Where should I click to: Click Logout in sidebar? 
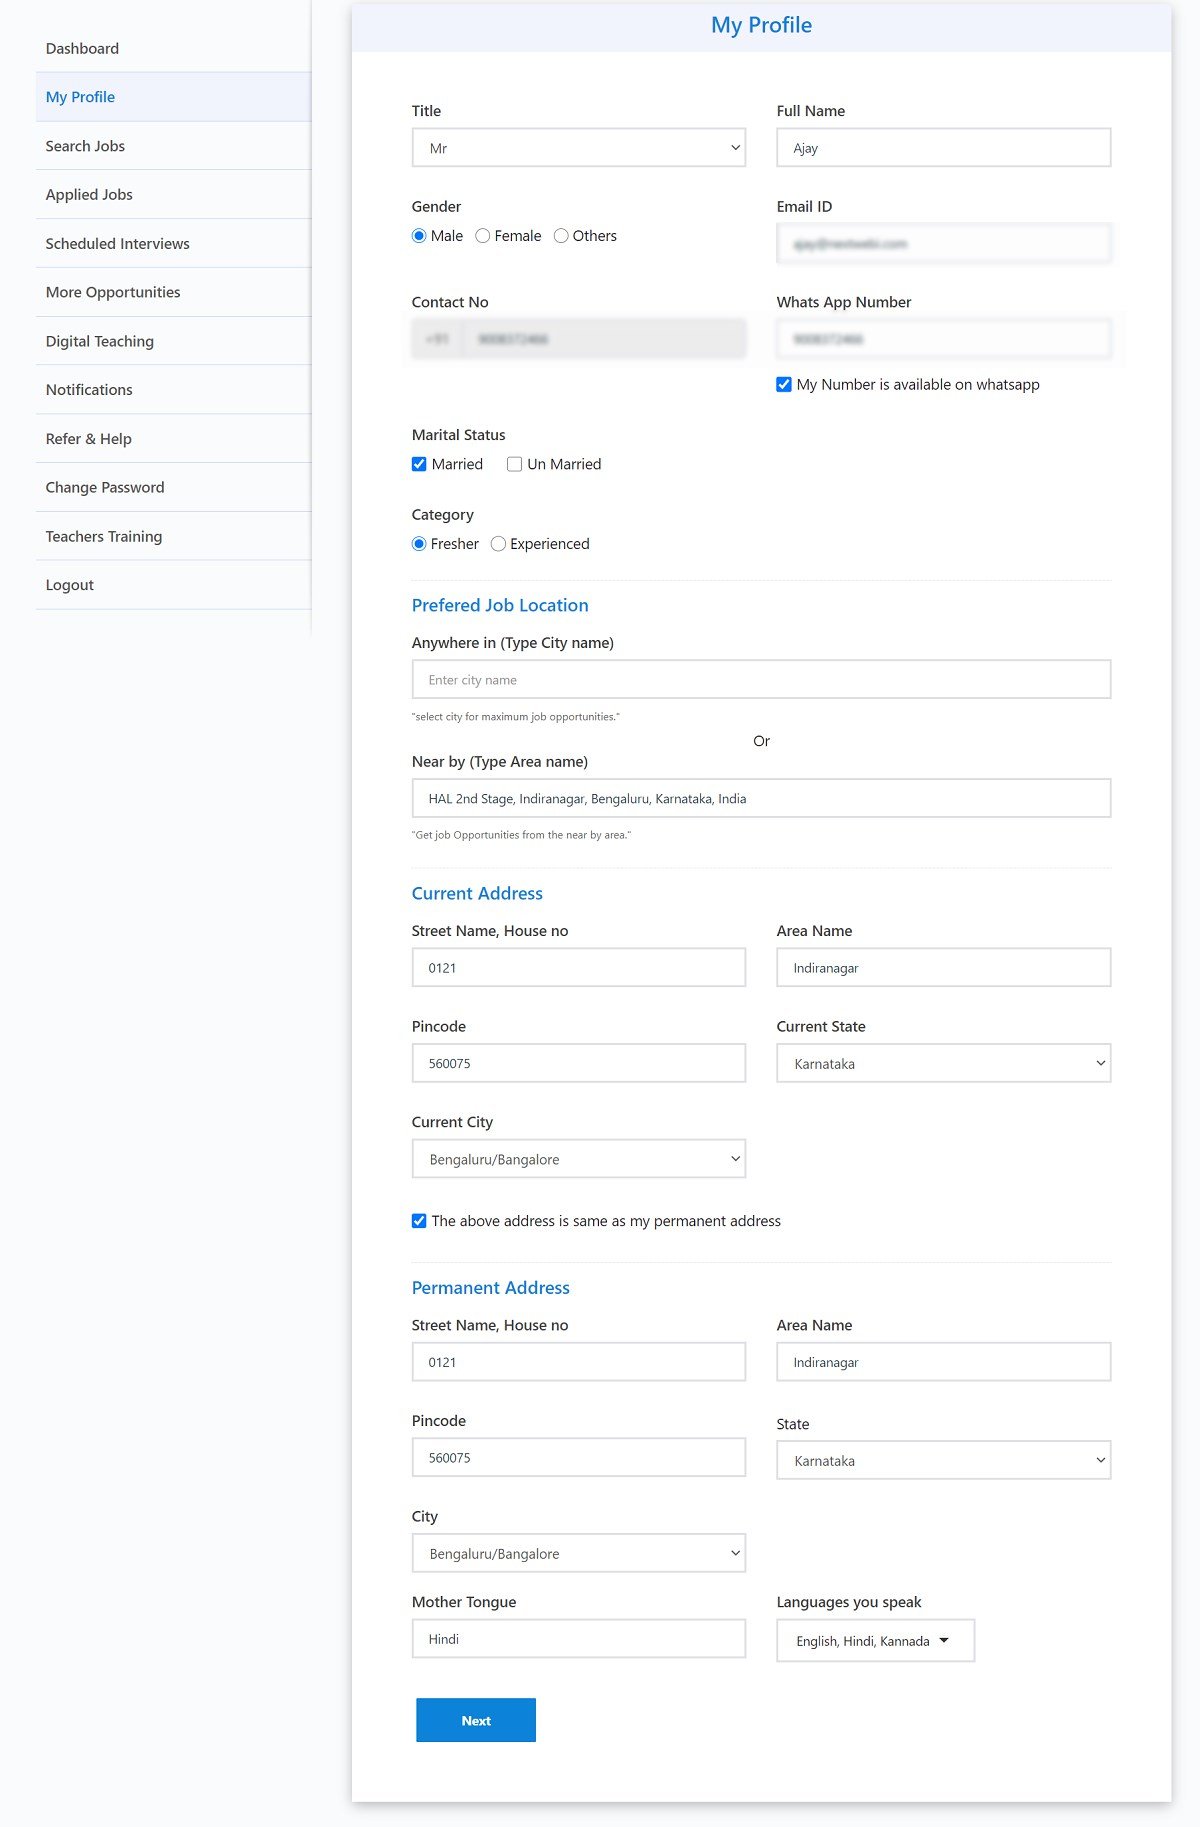click(x=173, y=585)
